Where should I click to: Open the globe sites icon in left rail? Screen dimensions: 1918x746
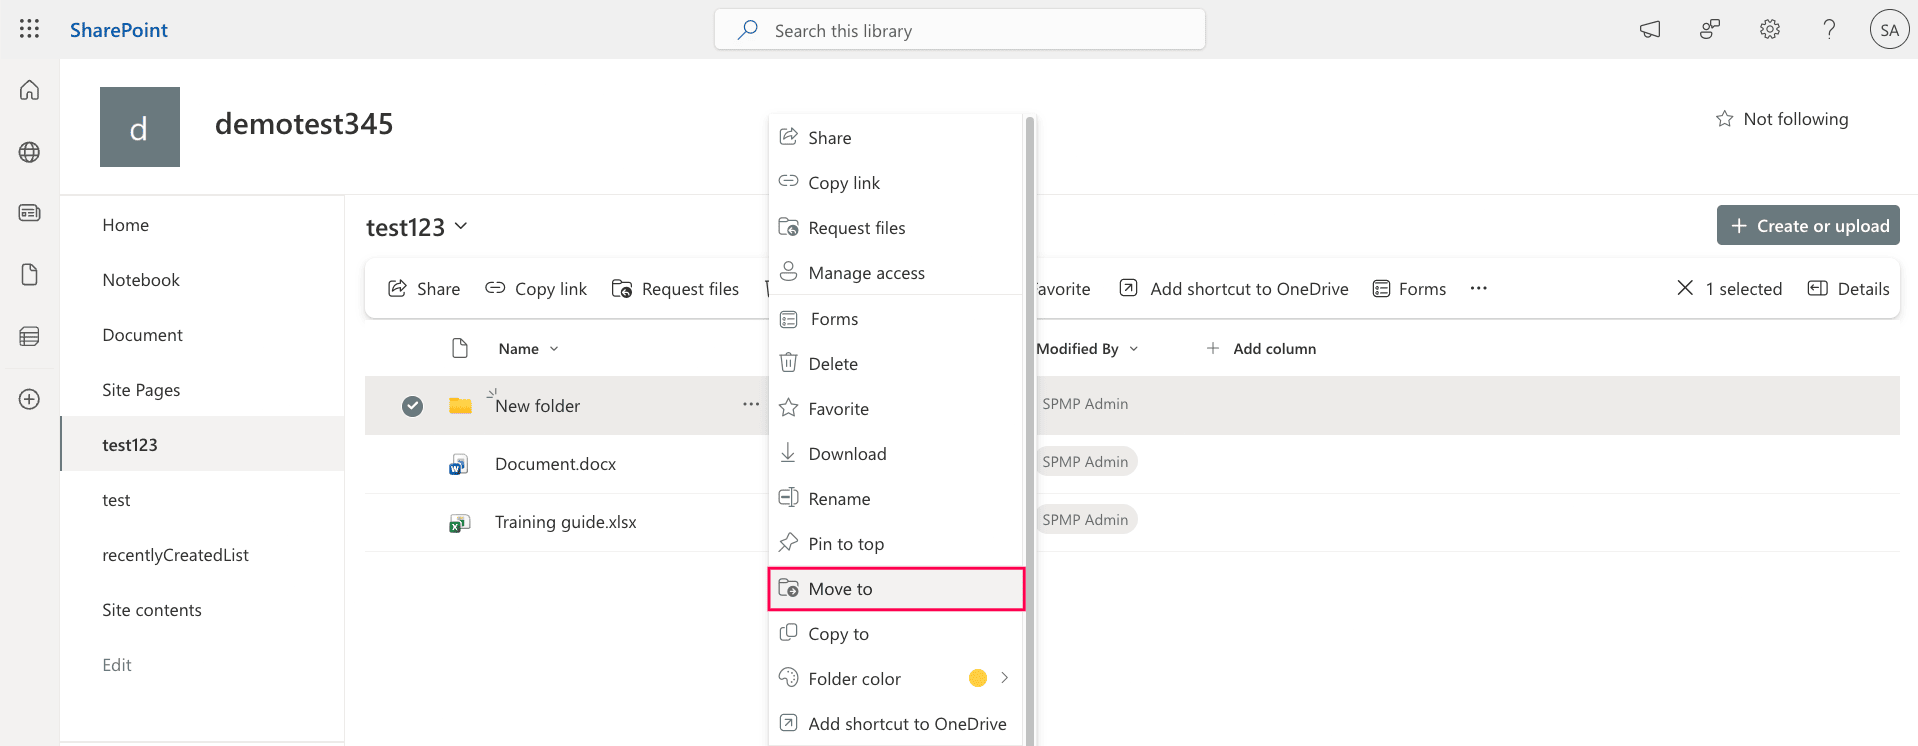click(x=29, y=152)
